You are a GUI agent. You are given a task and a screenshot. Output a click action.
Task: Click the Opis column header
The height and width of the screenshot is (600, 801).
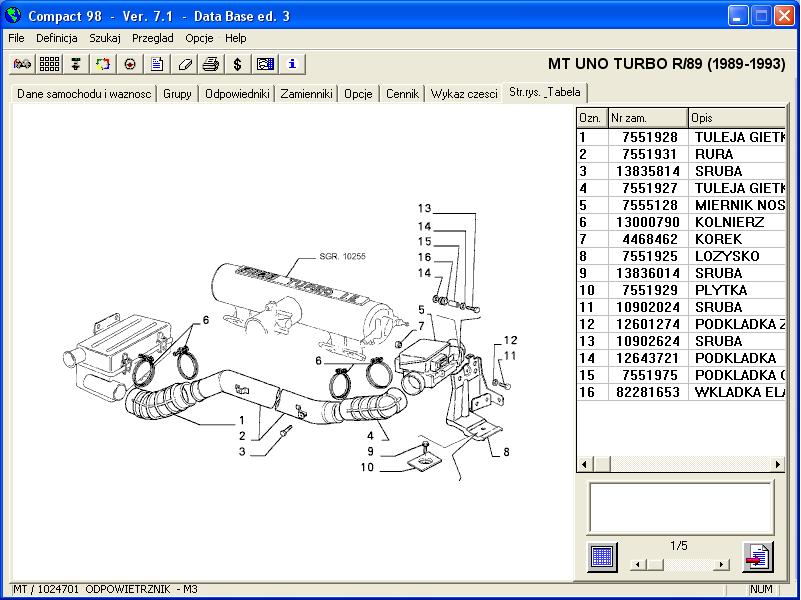click(x=737, y=118)
